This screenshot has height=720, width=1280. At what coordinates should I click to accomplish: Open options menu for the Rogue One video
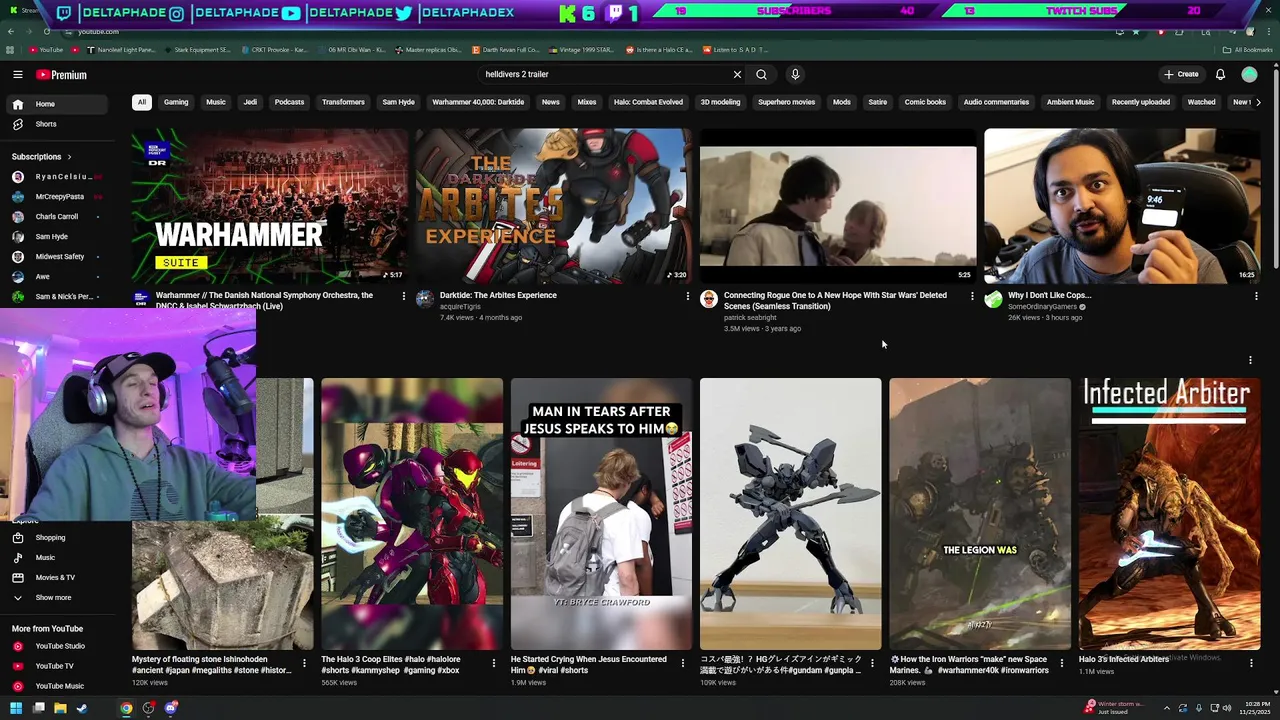pos(971,296)
